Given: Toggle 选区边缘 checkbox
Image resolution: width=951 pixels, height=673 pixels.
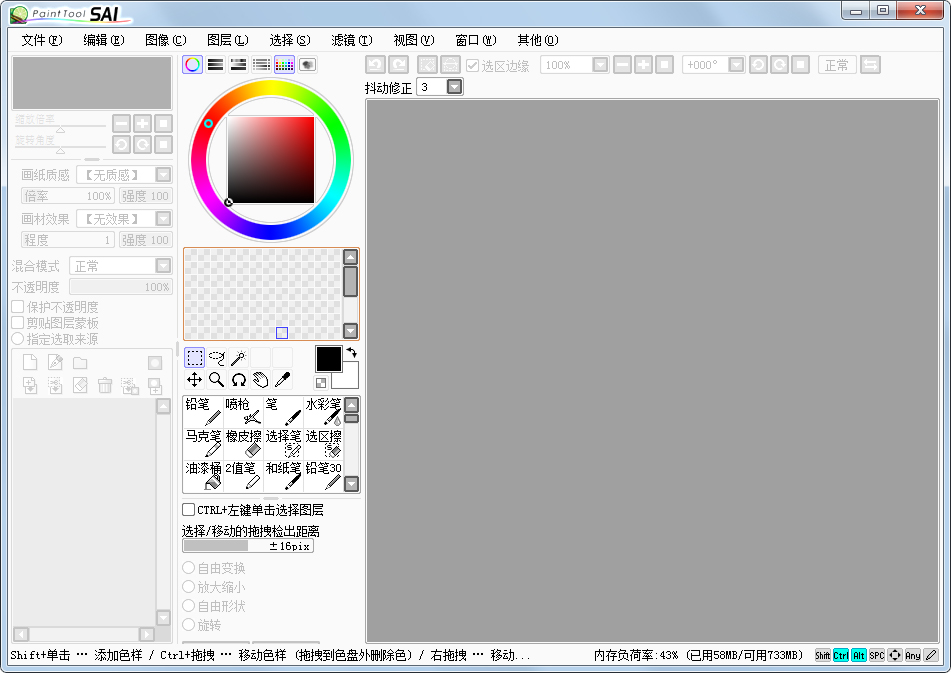Looking at the screenshot, I should coord(472,65).
